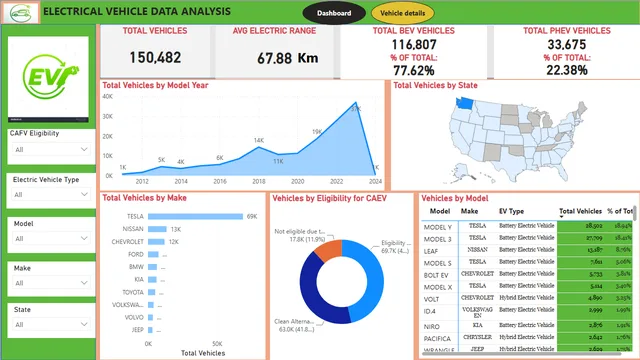
Task: Click the MODEL 3 table row
Action: point(527,238)
